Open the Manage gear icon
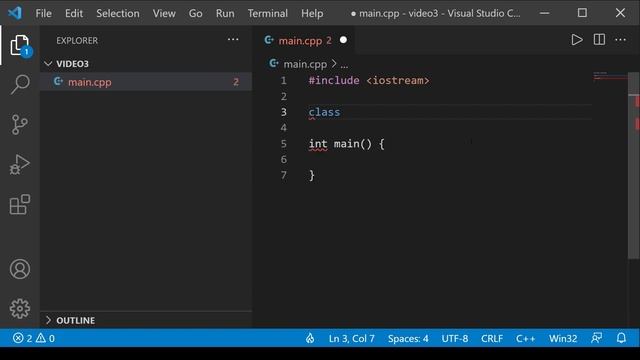640x360 pixels. (x=20, y=309)
